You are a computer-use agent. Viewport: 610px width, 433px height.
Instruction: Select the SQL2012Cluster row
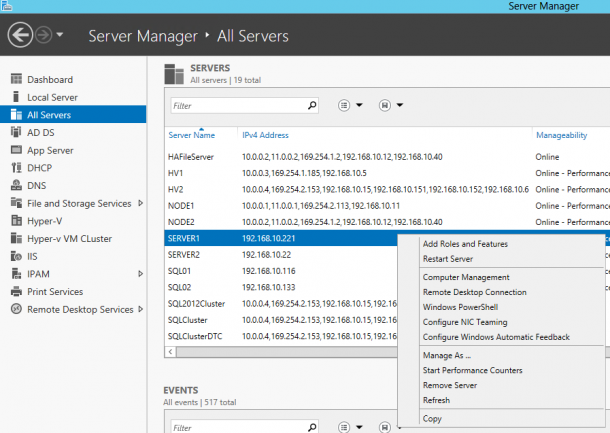pos(281,304)
